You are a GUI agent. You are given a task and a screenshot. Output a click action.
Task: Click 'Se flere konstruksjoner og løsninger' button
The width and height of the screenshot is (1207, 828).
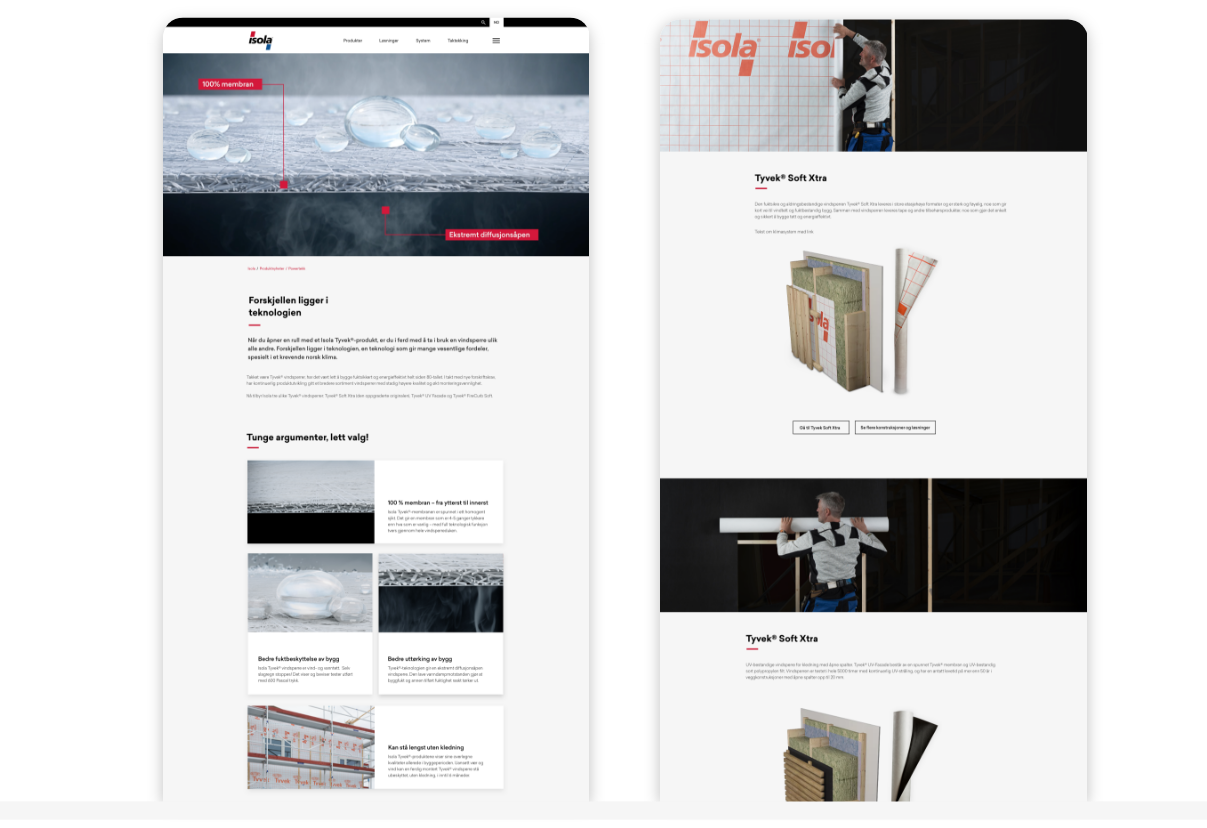click(x=894, y=427)
